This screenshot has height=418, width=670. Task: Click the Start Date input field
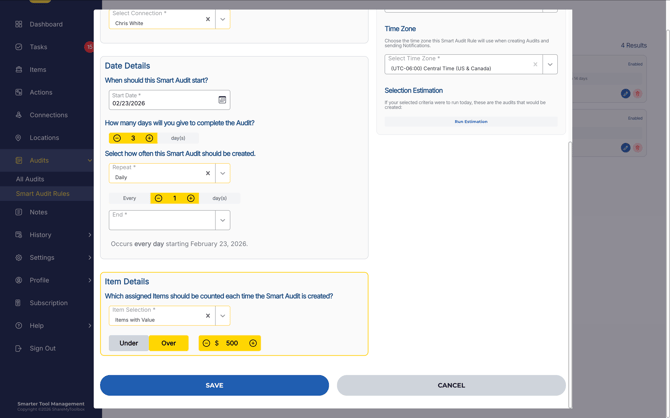click(170, 100)
